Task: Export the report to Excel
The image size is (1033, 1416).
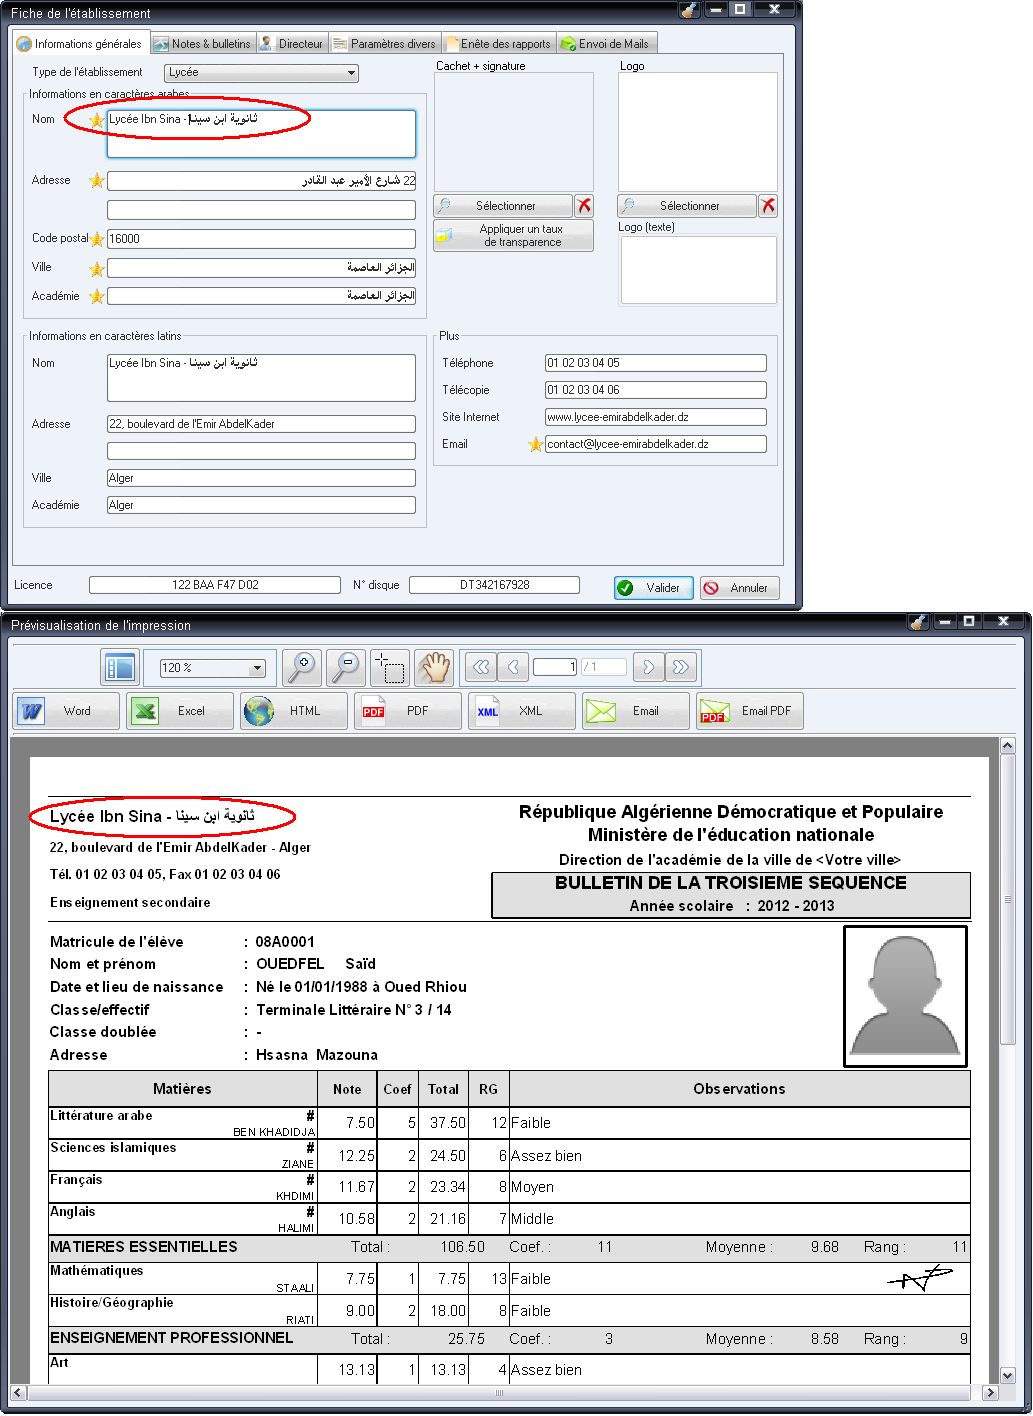Action: click(181, 711)
